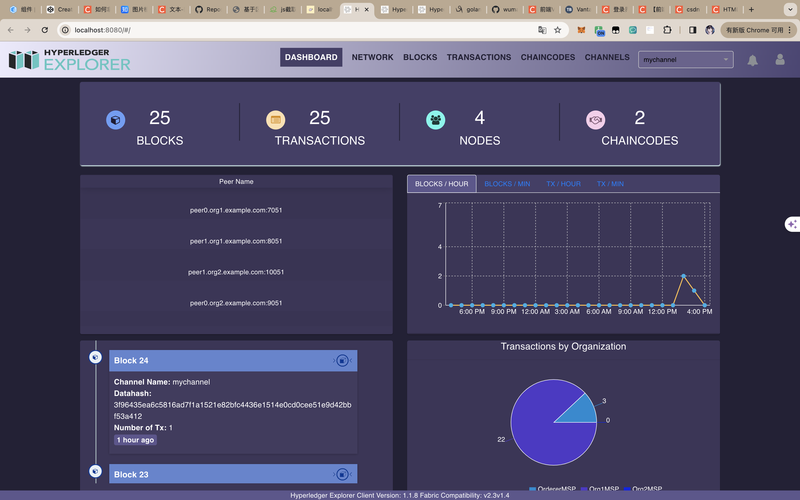Screen dimensions: 800x500
Task: Click the teal Nodes group icon
Action: (x=436, y=120)
